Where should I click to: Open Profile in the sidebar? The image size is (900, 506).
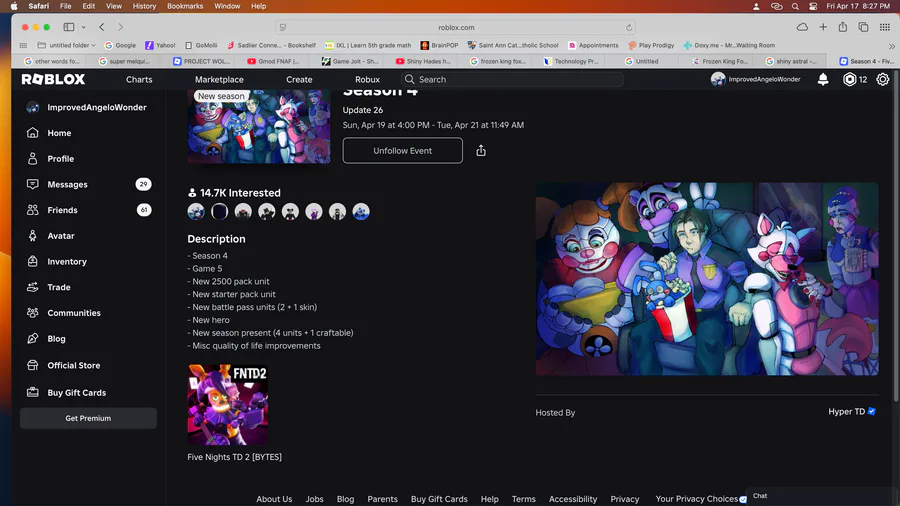pyautogui.click(x=60, y=159)
